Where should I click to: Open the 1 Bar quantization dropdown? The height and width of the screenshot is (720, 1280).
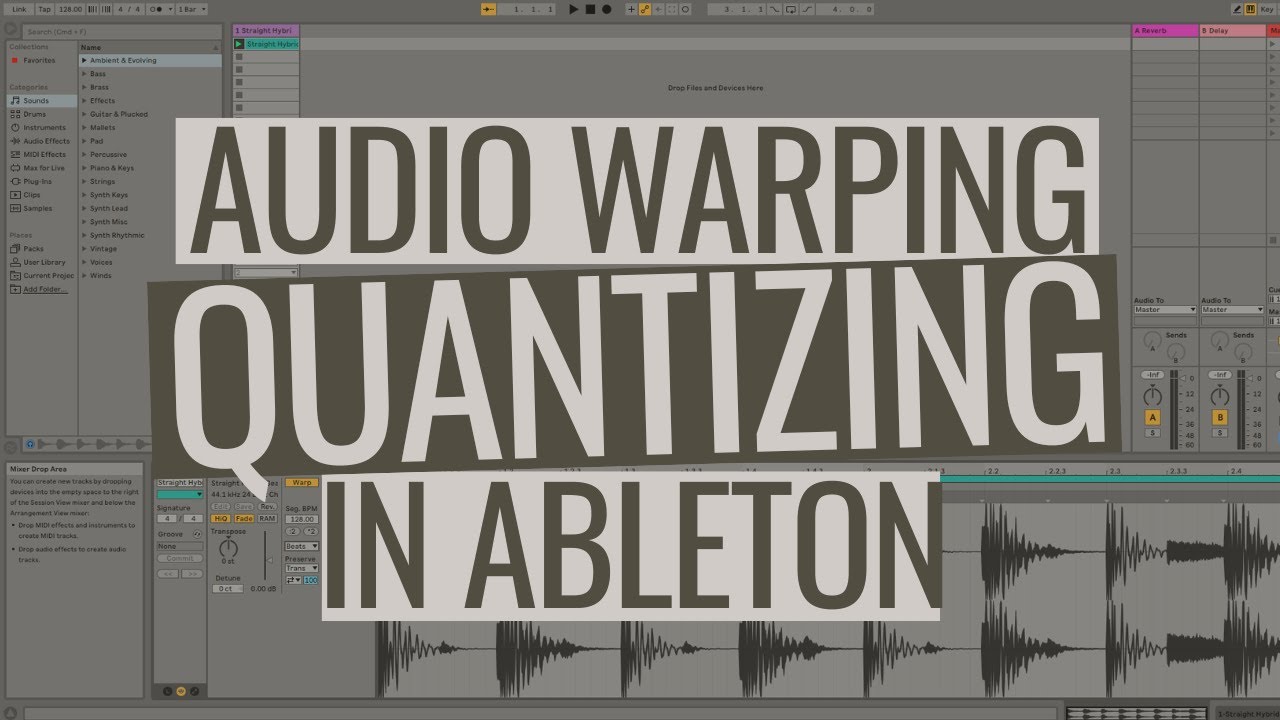(192, 9)
